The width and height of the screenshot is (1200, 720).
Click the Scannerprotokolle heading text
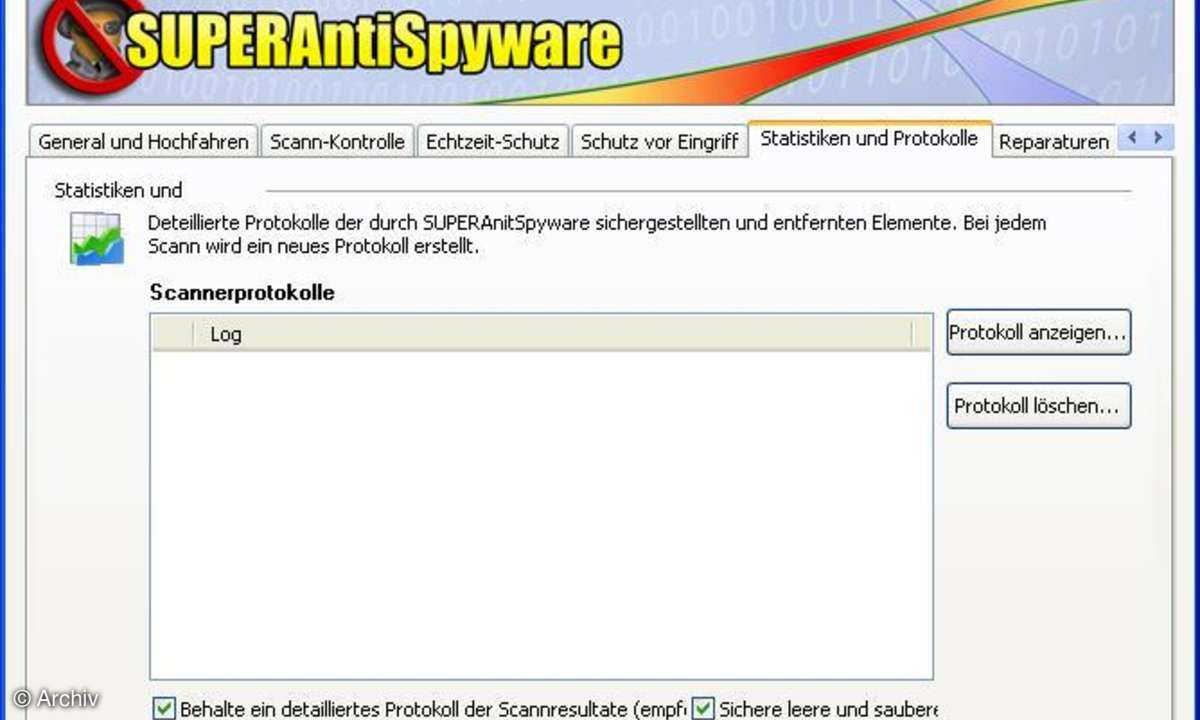pos(242,293)
